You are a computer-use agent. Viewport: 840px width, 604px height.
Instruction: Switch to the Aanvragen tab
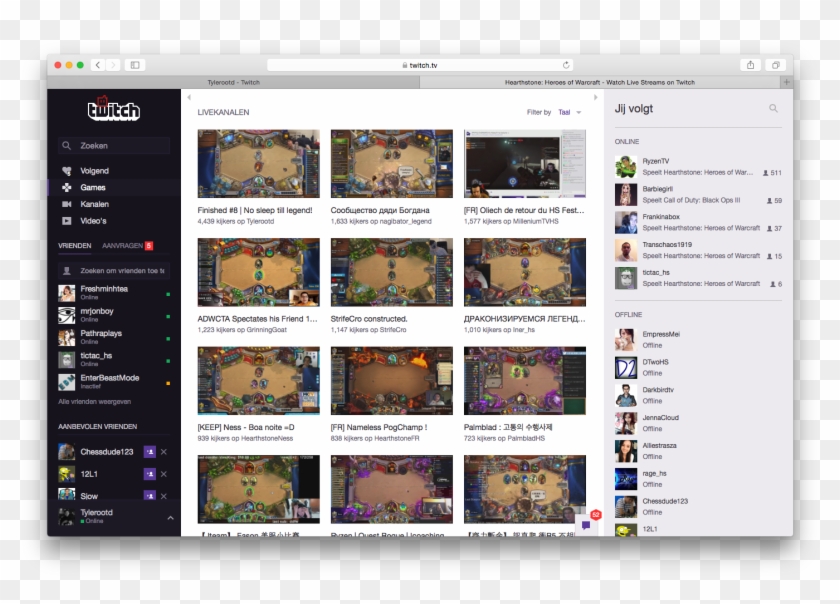click(122, 245)
